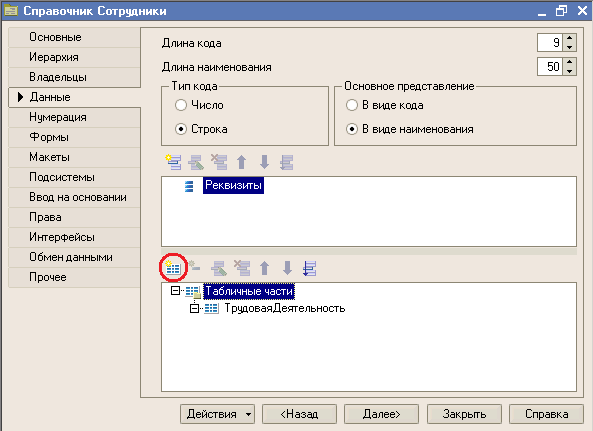Click the ТрудоваяДеятельность table icon

pyautogui.click(x=211, y=309)
